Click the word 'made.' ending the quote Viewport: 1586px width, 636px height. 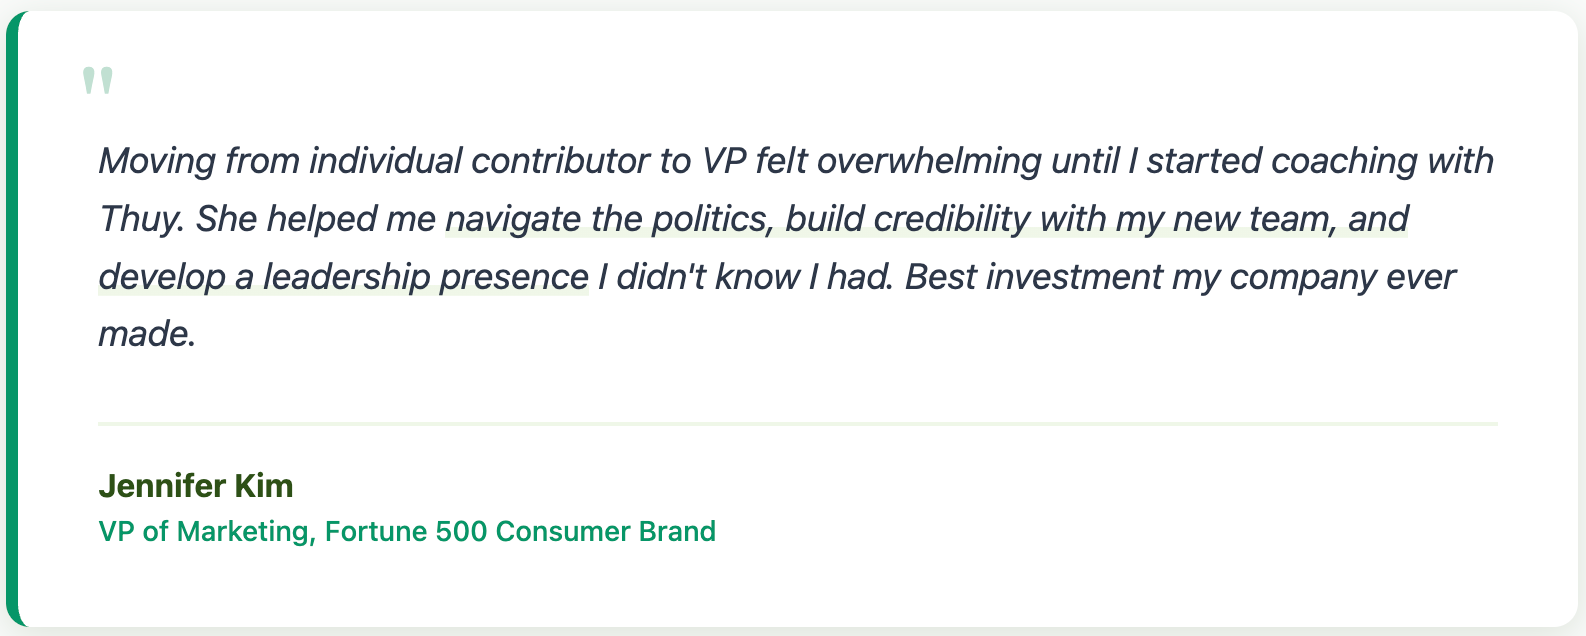[x=147, y=334]
